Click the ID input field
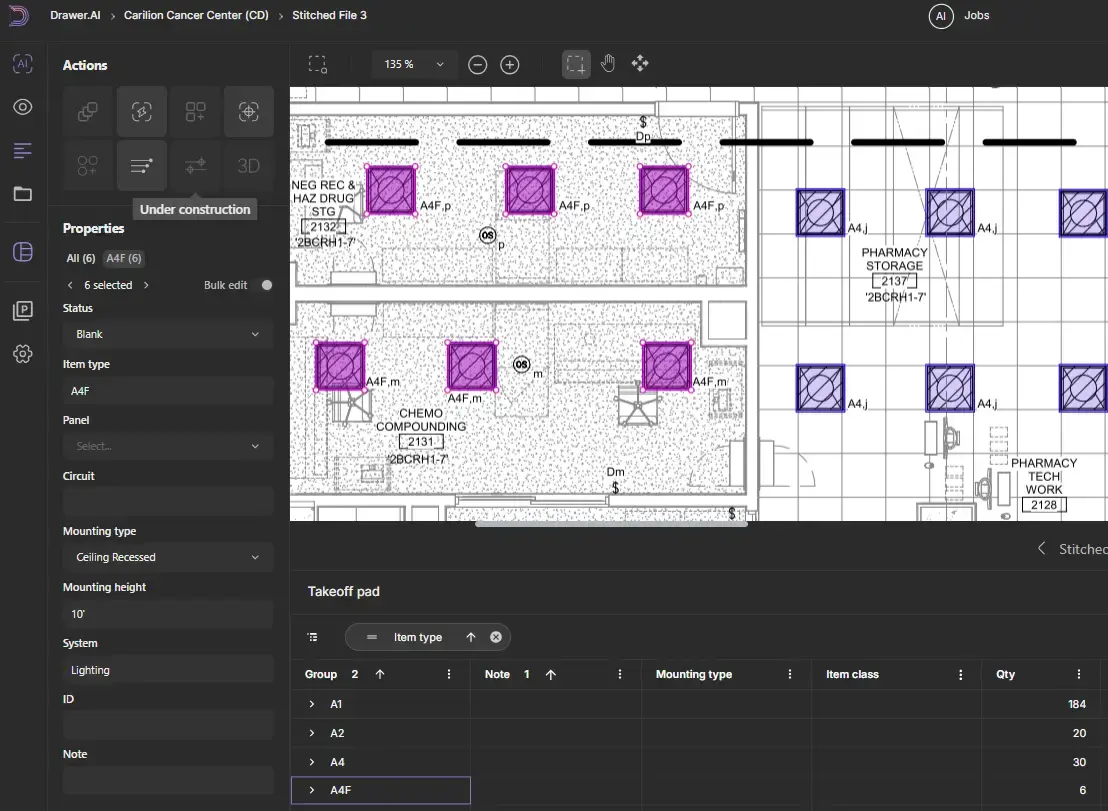Viewport: 1108px width, 811px height. click(168, 726)
